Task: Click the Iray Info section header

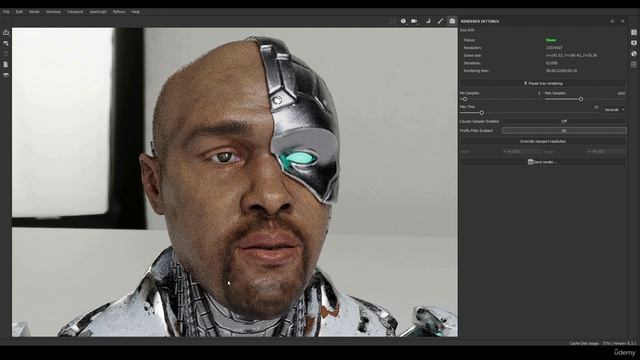Action: [x=467, y=30]
